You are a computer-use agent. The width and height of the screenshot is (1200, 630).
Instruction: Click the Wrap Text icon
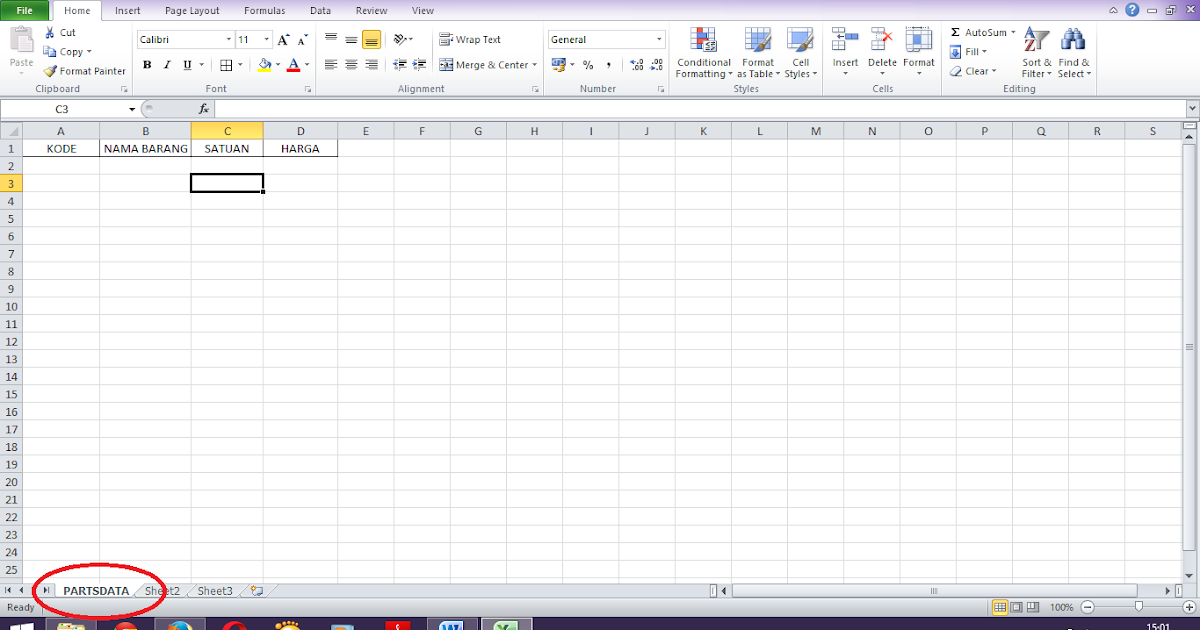click(x=446, y=39)
